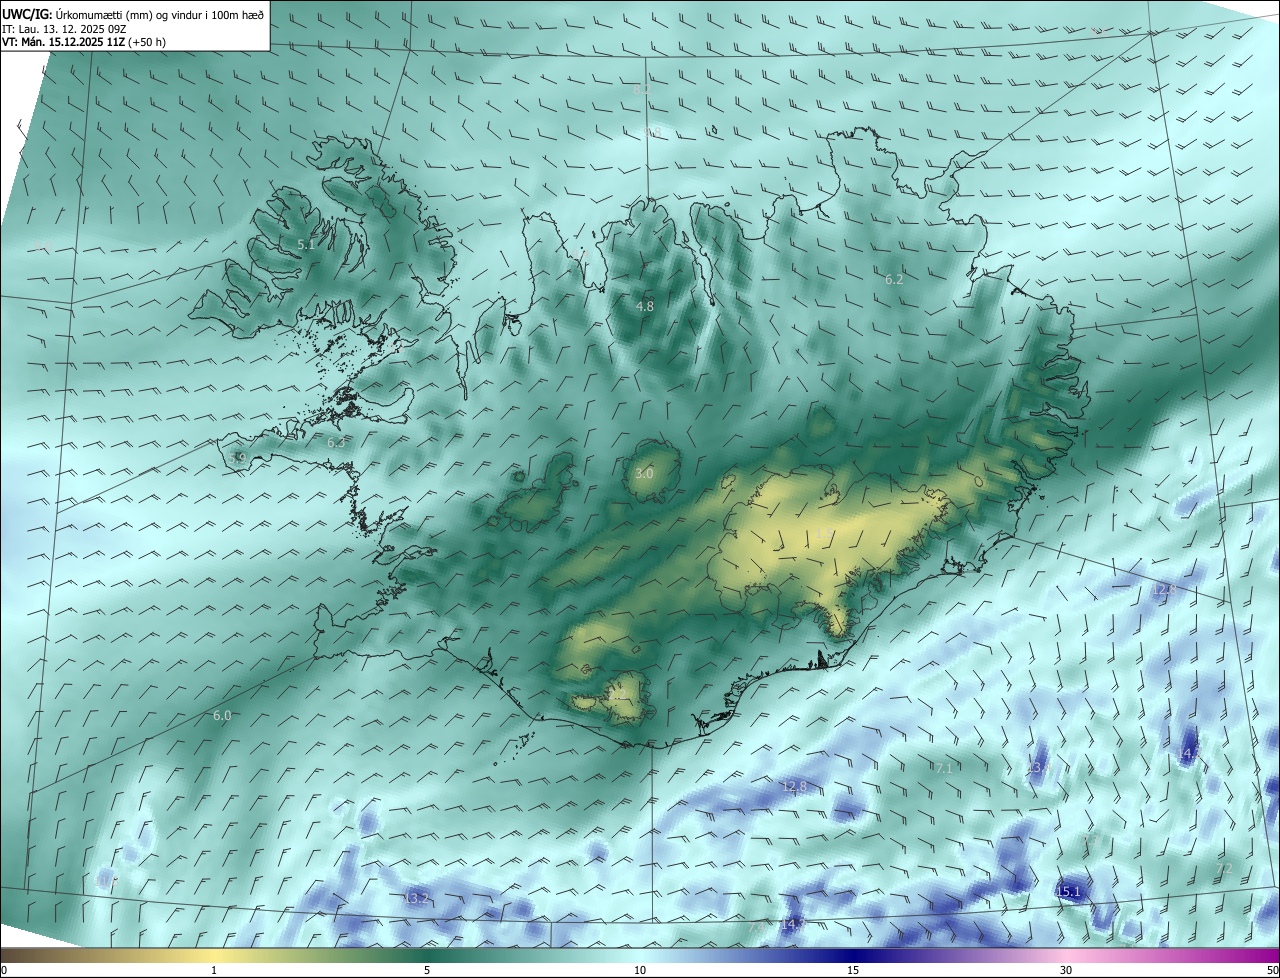Click the 7.1 value on the map
1280x978 pixels.
click(x=943, y=769)
